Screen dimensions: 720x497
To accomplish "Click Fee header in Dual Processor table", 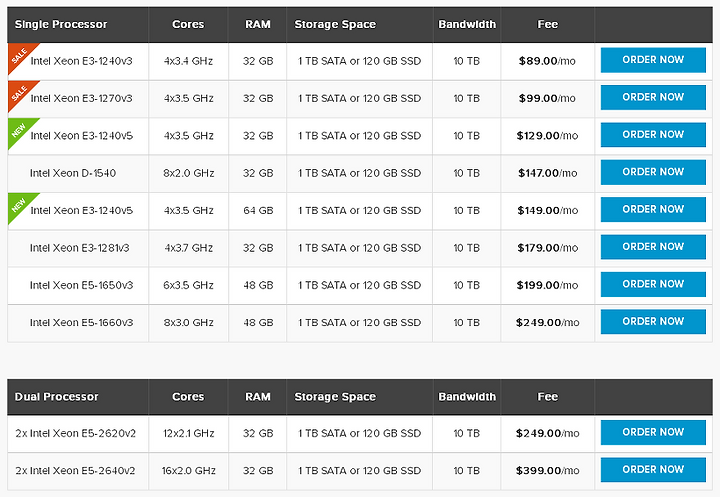I will click(x=548, y=397).
